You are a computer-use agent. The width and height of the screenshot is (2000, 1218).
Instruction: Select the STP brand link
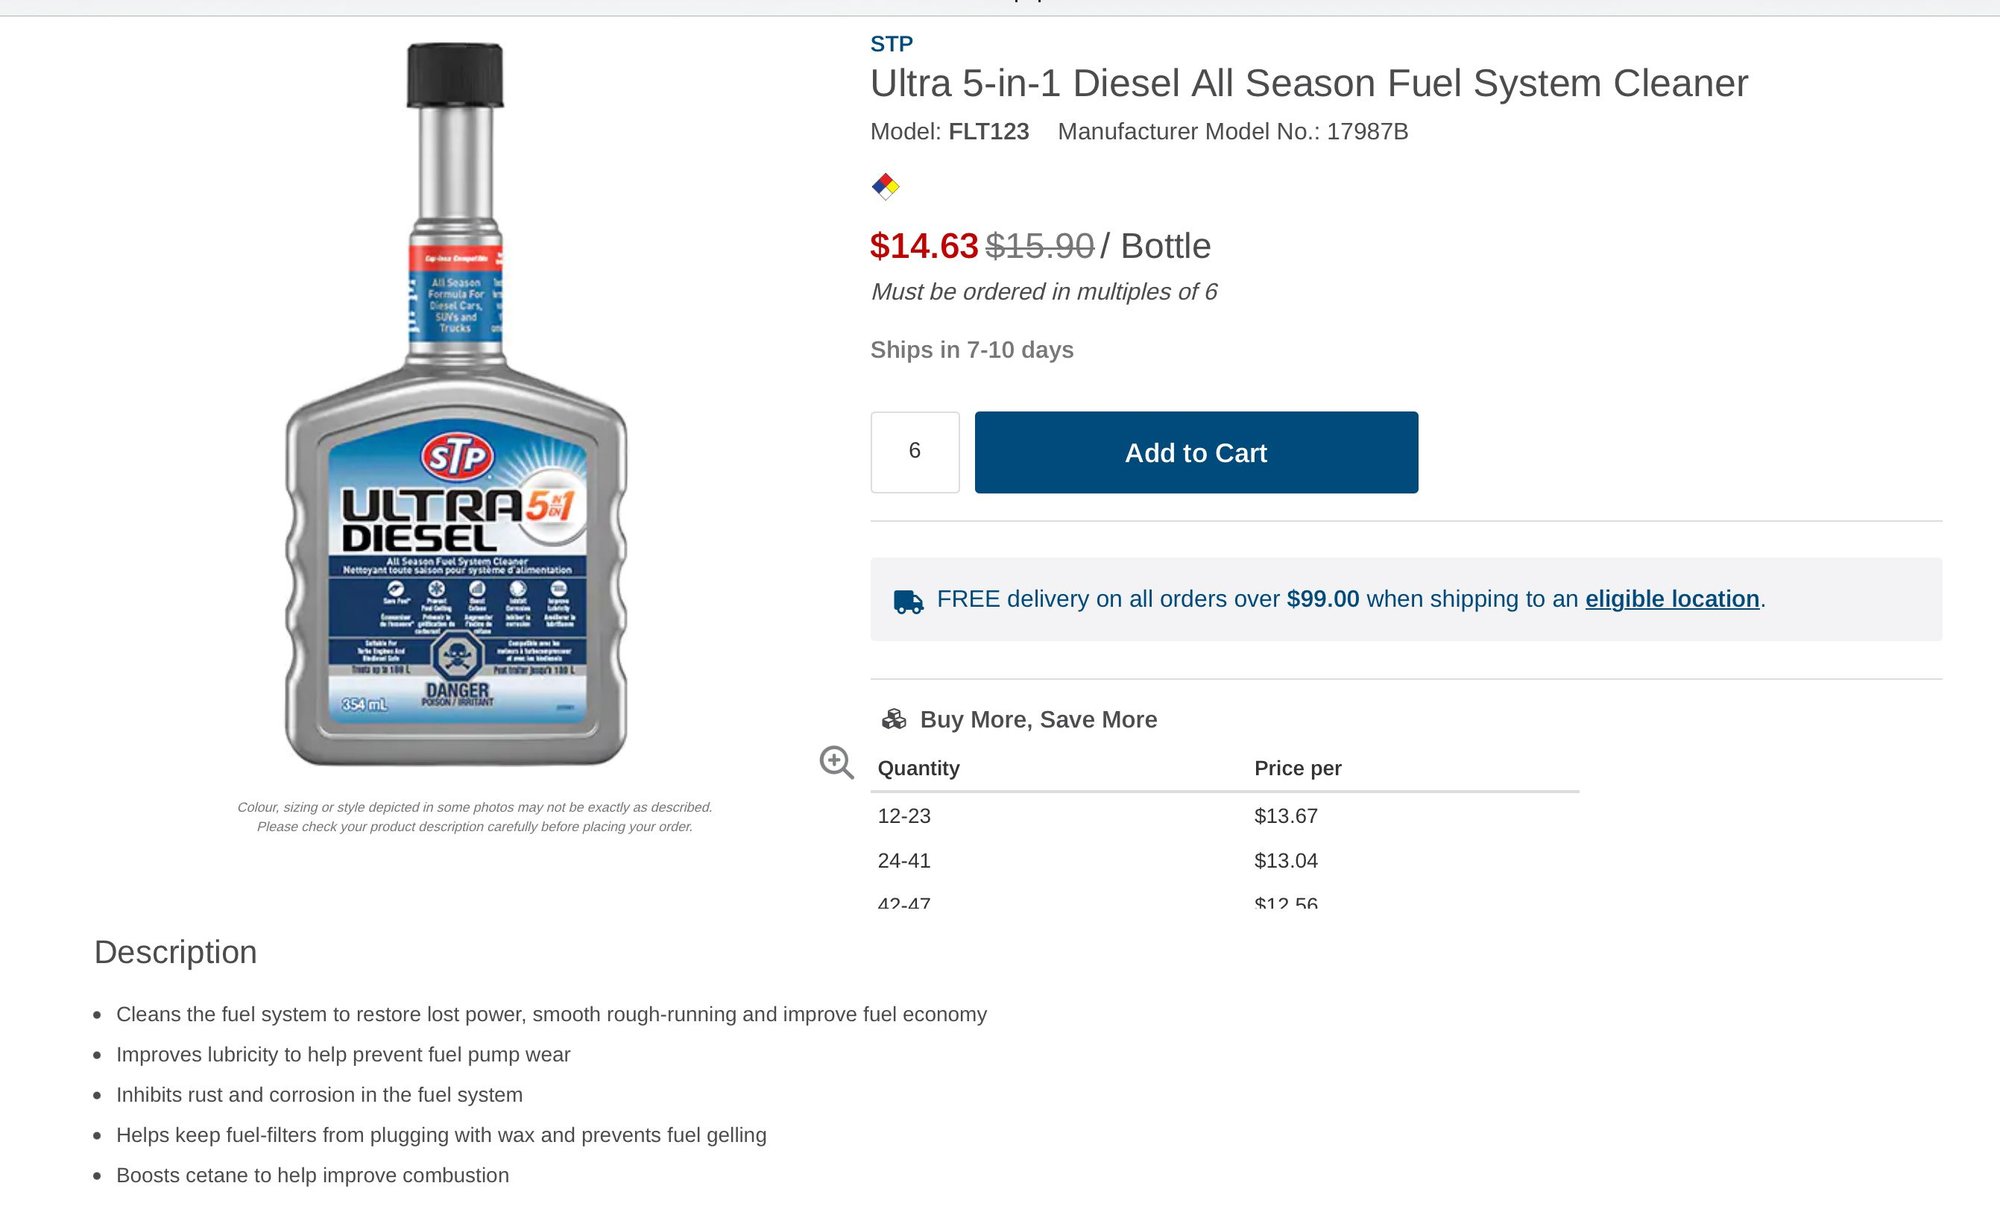pos(891,43)
